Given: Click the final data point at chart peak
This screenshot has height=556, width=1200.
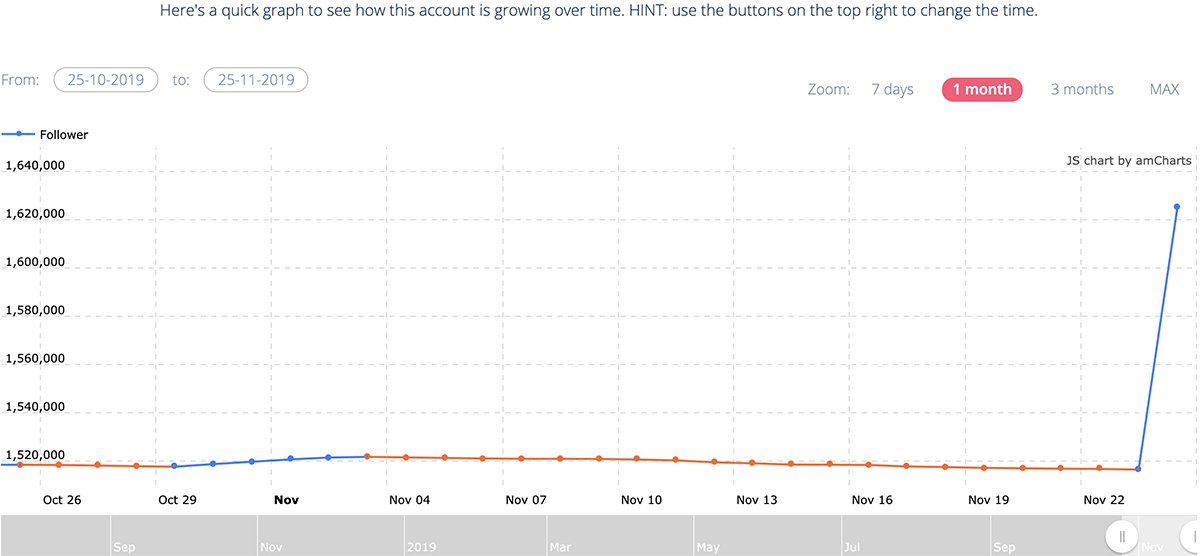Looking at the screenshot, I should 1177,207.
